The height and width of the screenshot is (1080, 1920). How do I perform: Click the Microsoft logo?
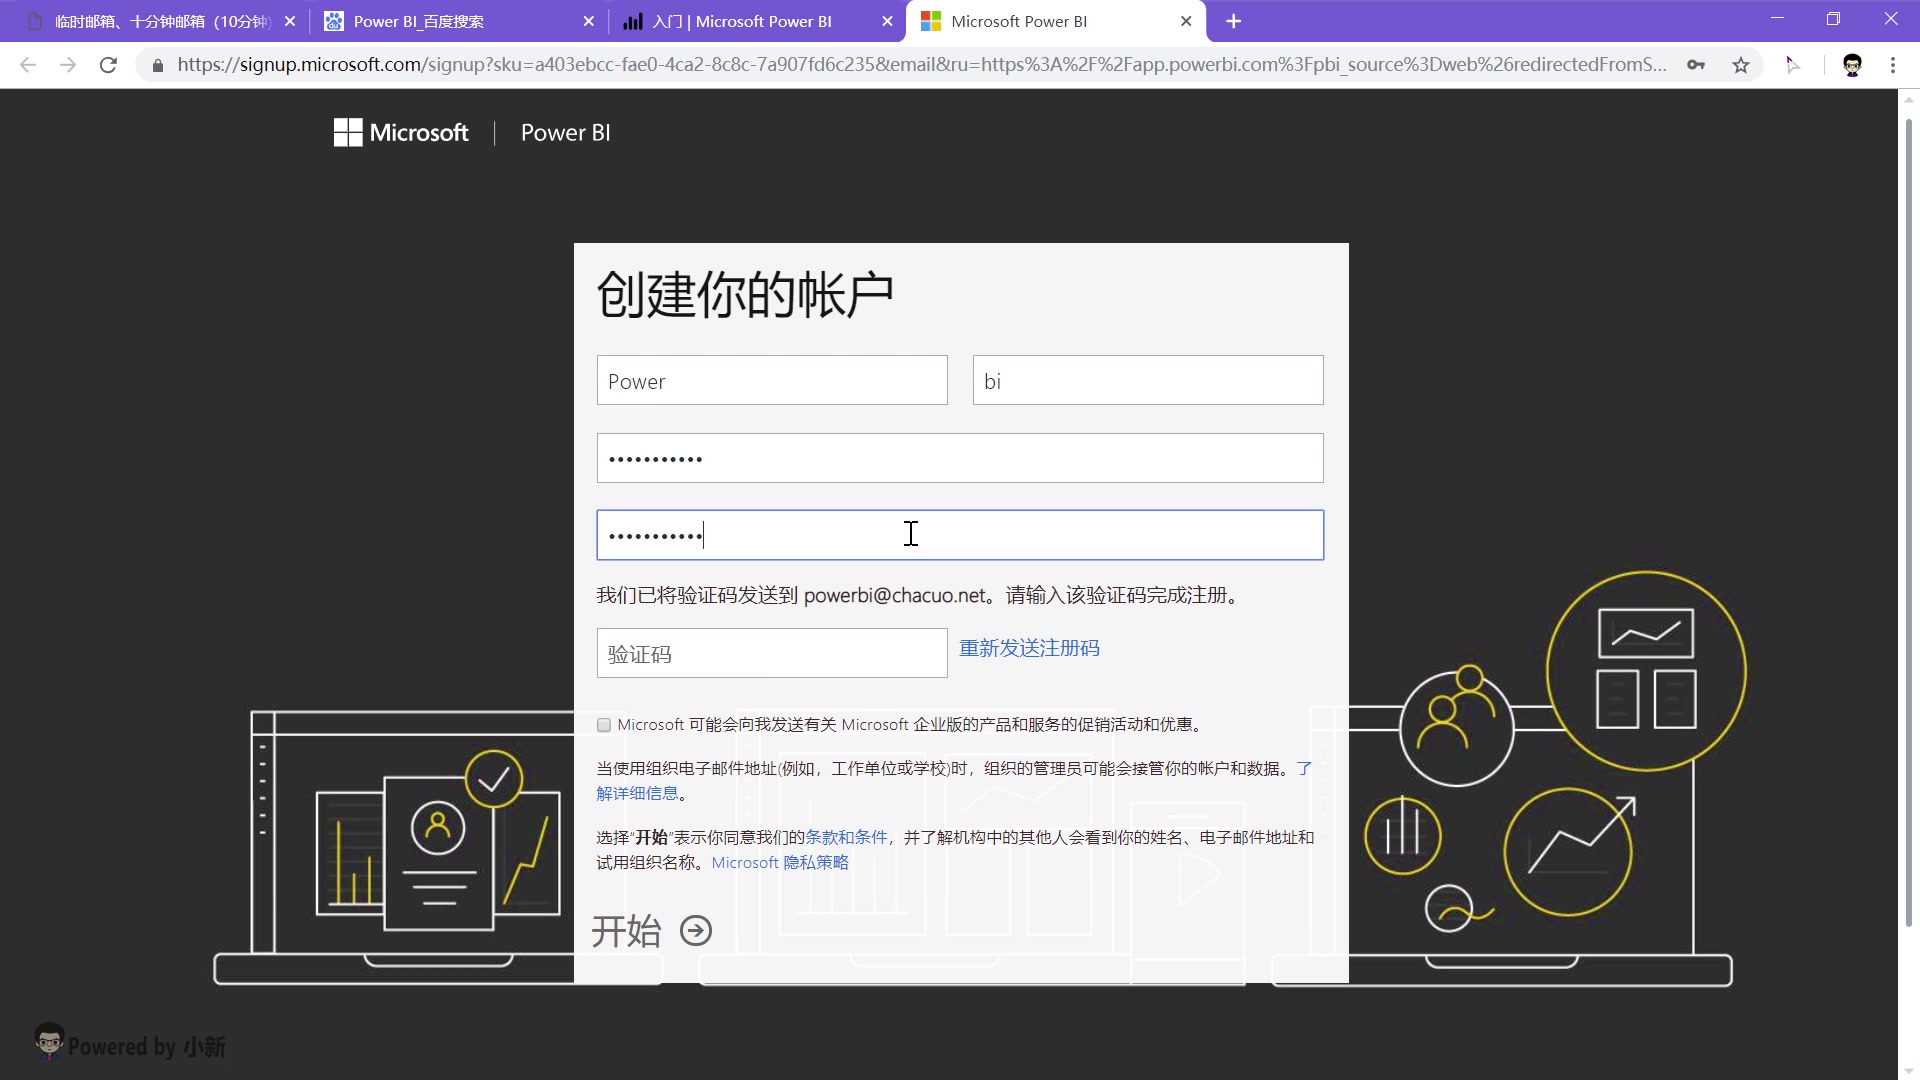[401, 133]
